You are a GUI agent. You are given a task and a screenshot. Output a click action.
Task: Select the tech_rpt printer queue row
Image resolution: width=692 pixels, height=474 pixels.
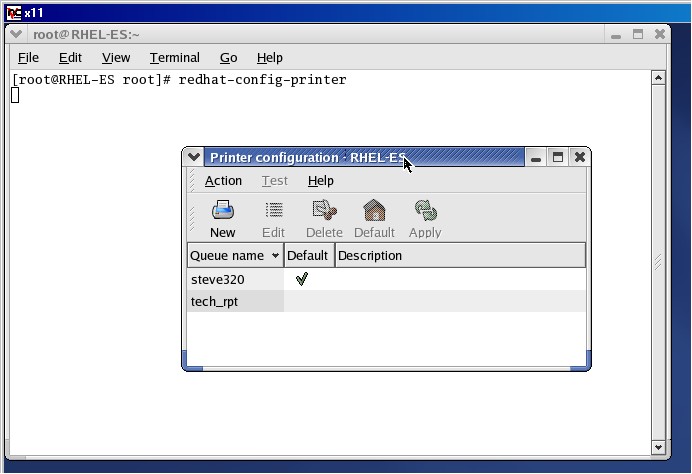[387, 301]
